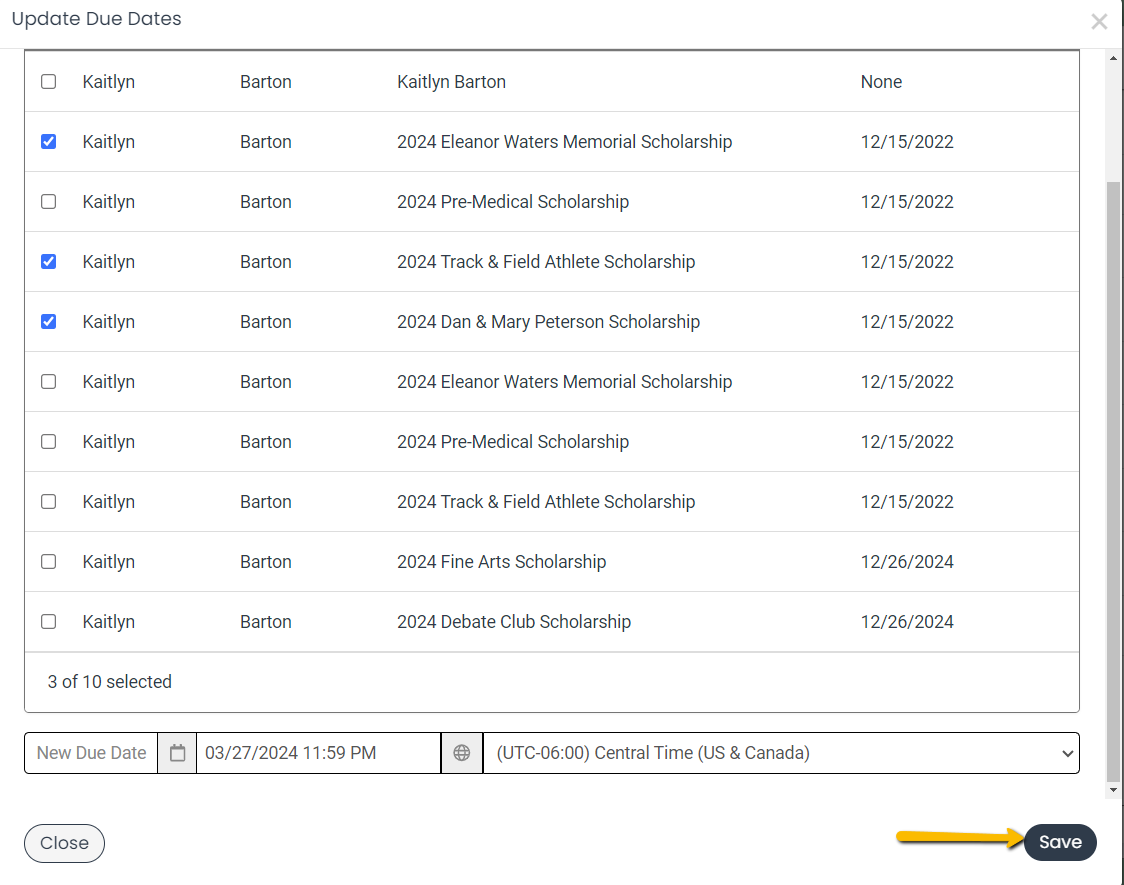Click the 03/27/2024 11:59 PM date field
This screenshot has height=885, width=1124.
318,753
